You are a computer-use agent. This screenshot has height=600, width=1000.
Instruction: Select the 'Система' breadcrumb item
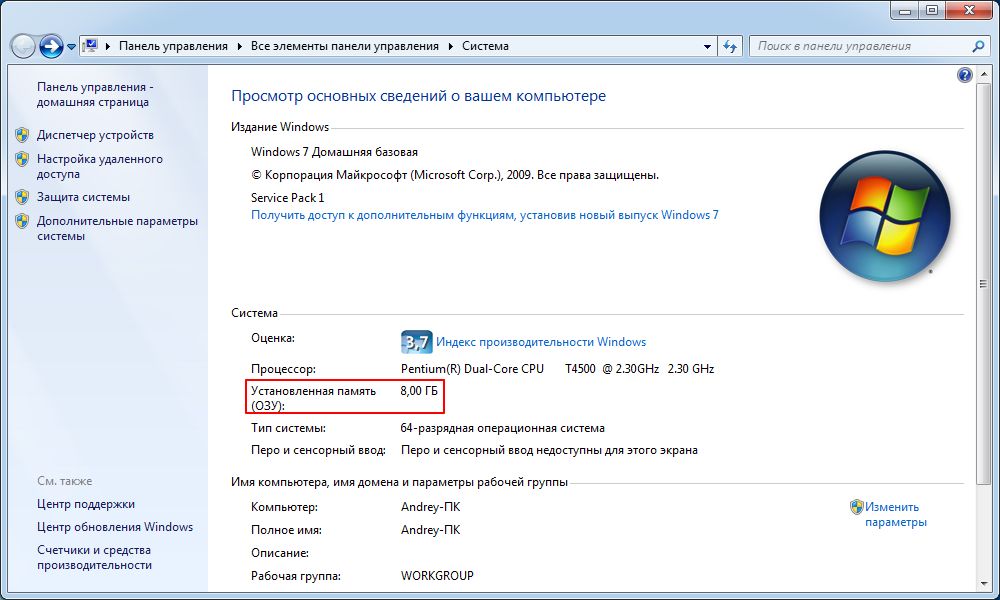pyautogui.click(x=485, y=46)
